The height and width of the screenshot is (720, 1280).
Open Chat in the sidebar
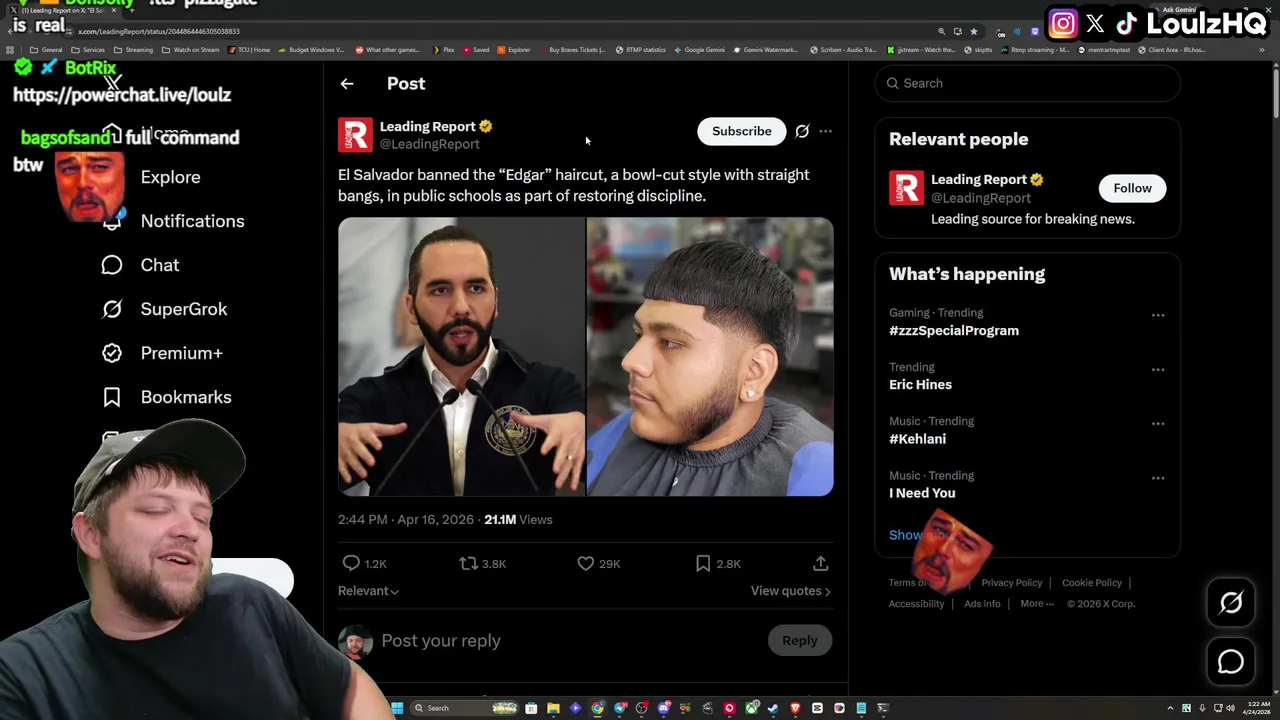160,265
